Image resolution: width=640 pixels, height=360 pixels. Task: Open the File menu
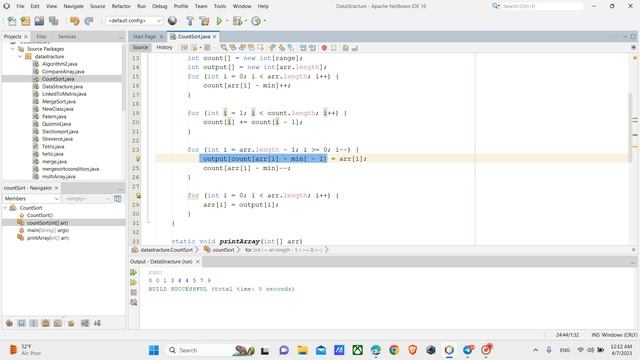20,6
